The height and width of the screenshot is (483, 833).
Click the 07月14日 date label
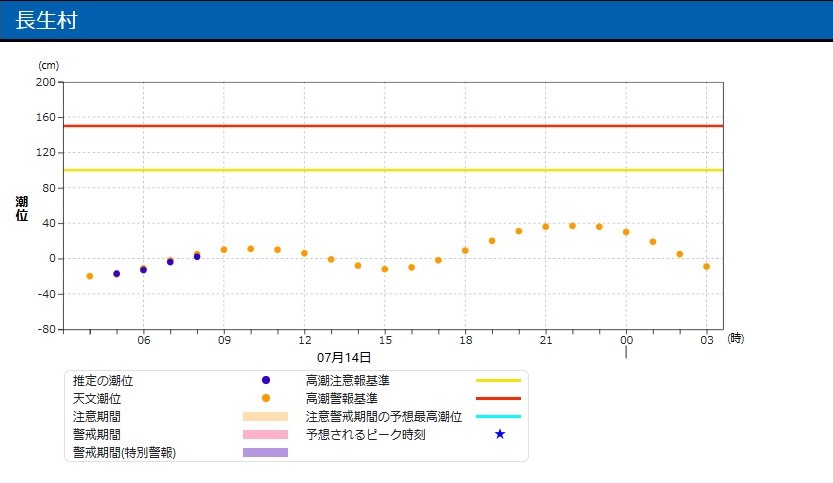coord(344,358)
